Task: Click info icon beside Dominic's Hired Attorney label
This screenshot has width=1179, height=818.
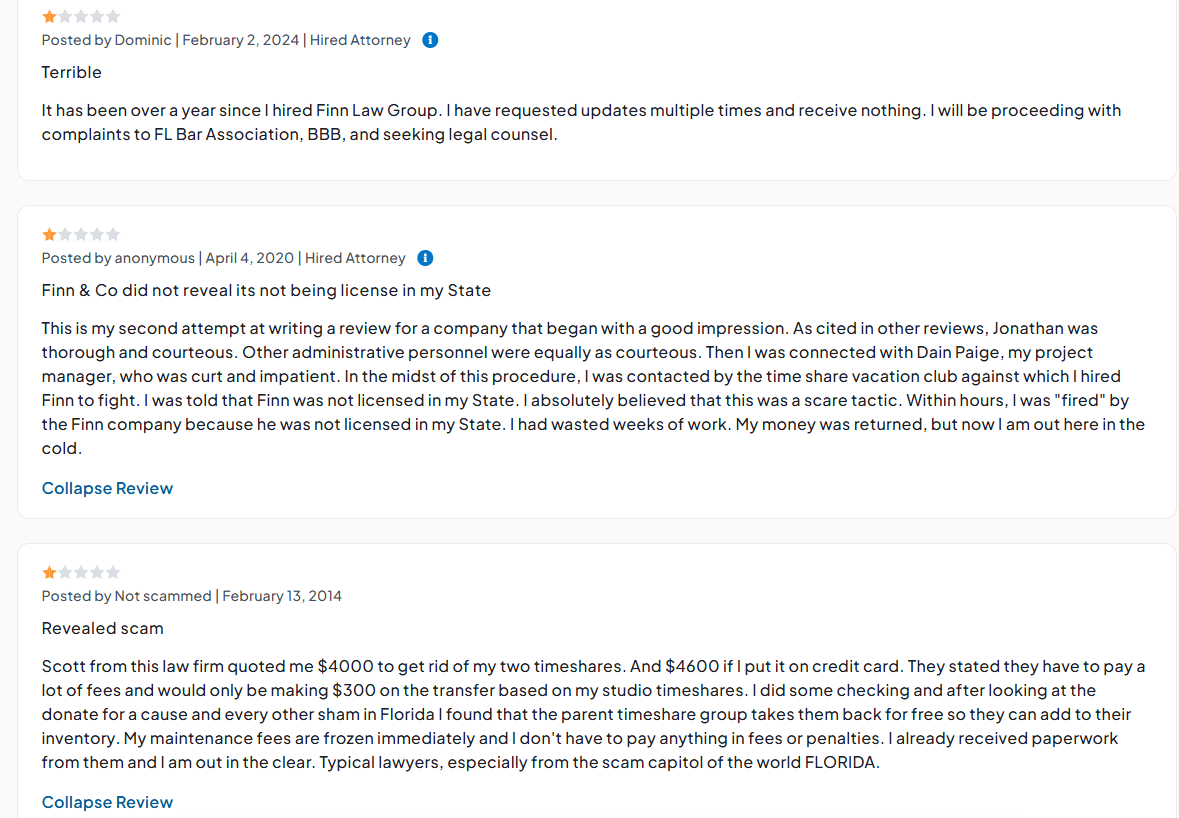Action: [x=430, y=40]
